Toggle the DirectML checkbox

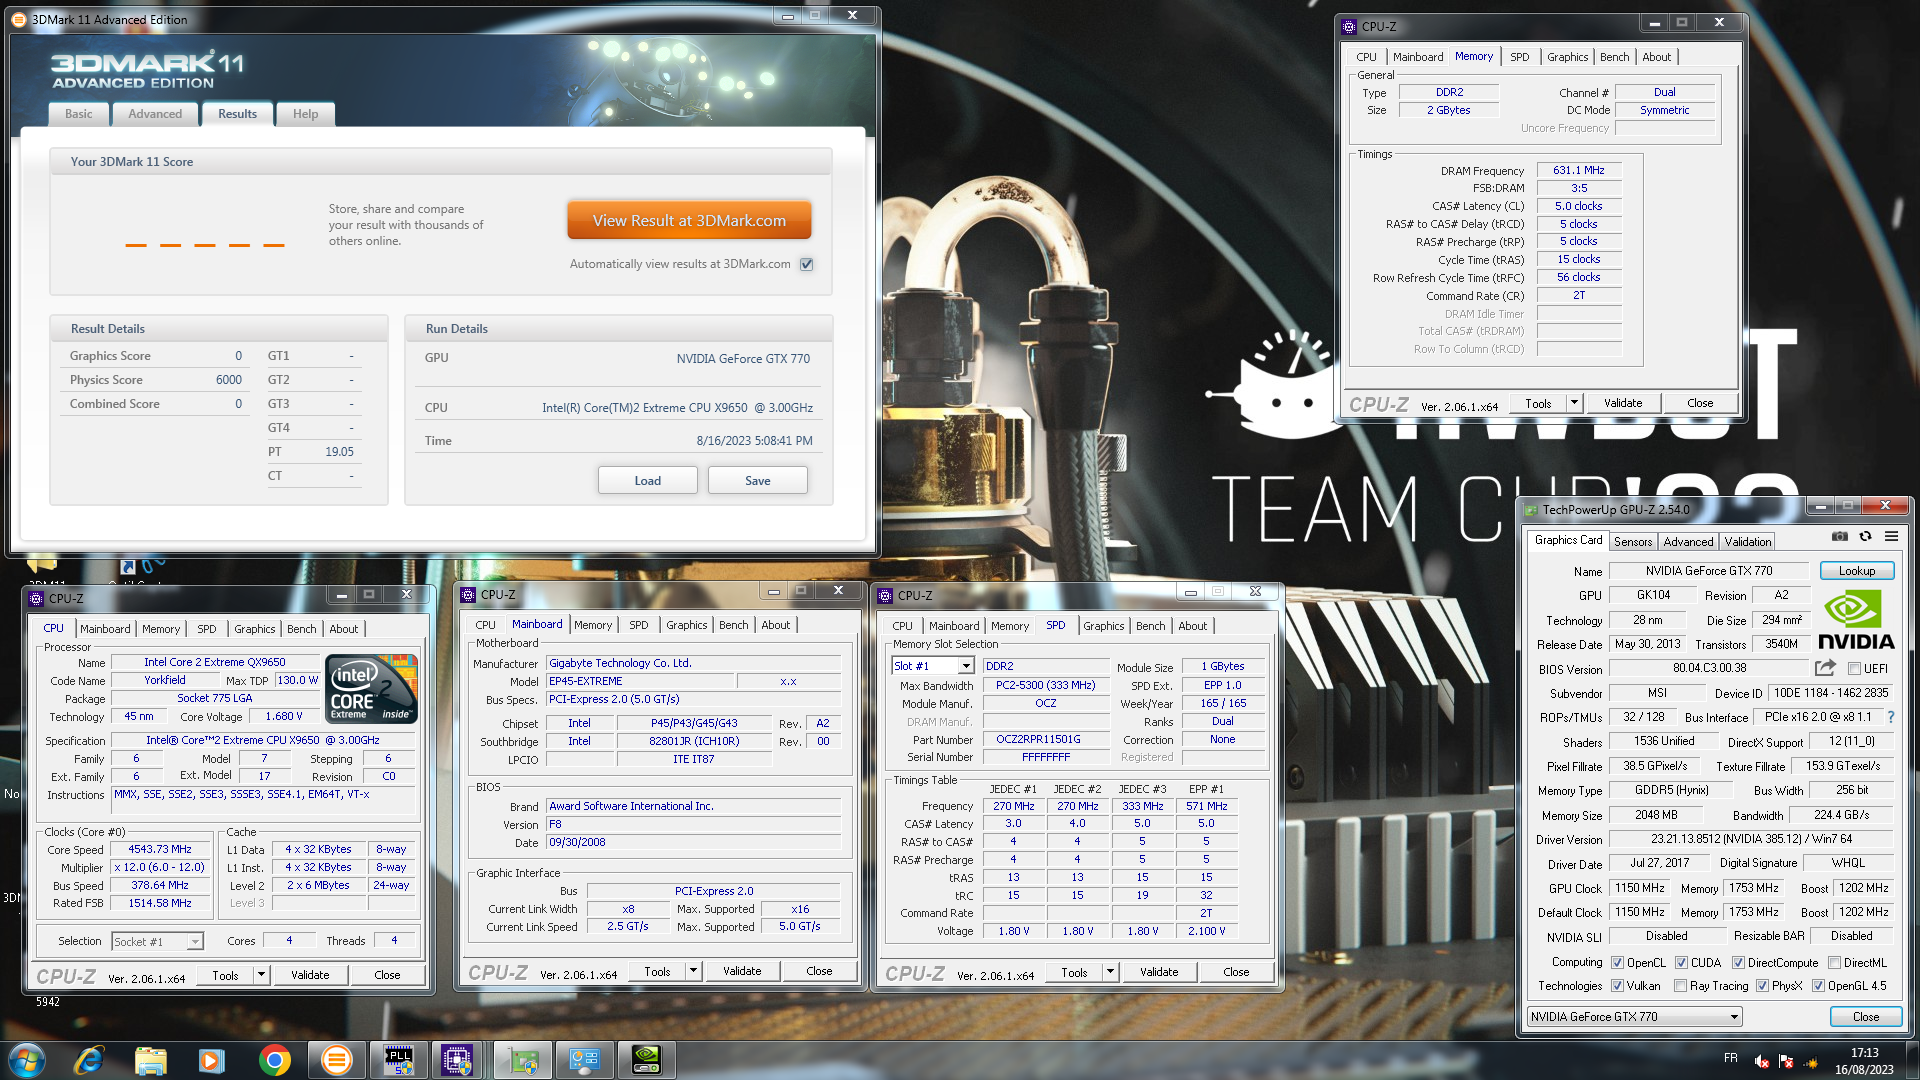[1834, 963]
